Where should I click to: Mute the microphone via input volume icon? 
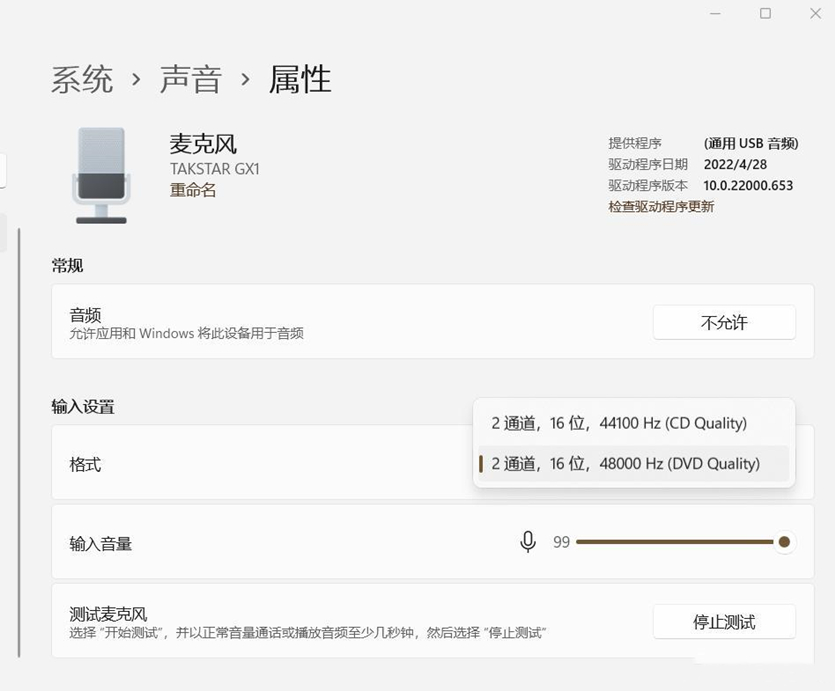point(527,542)
